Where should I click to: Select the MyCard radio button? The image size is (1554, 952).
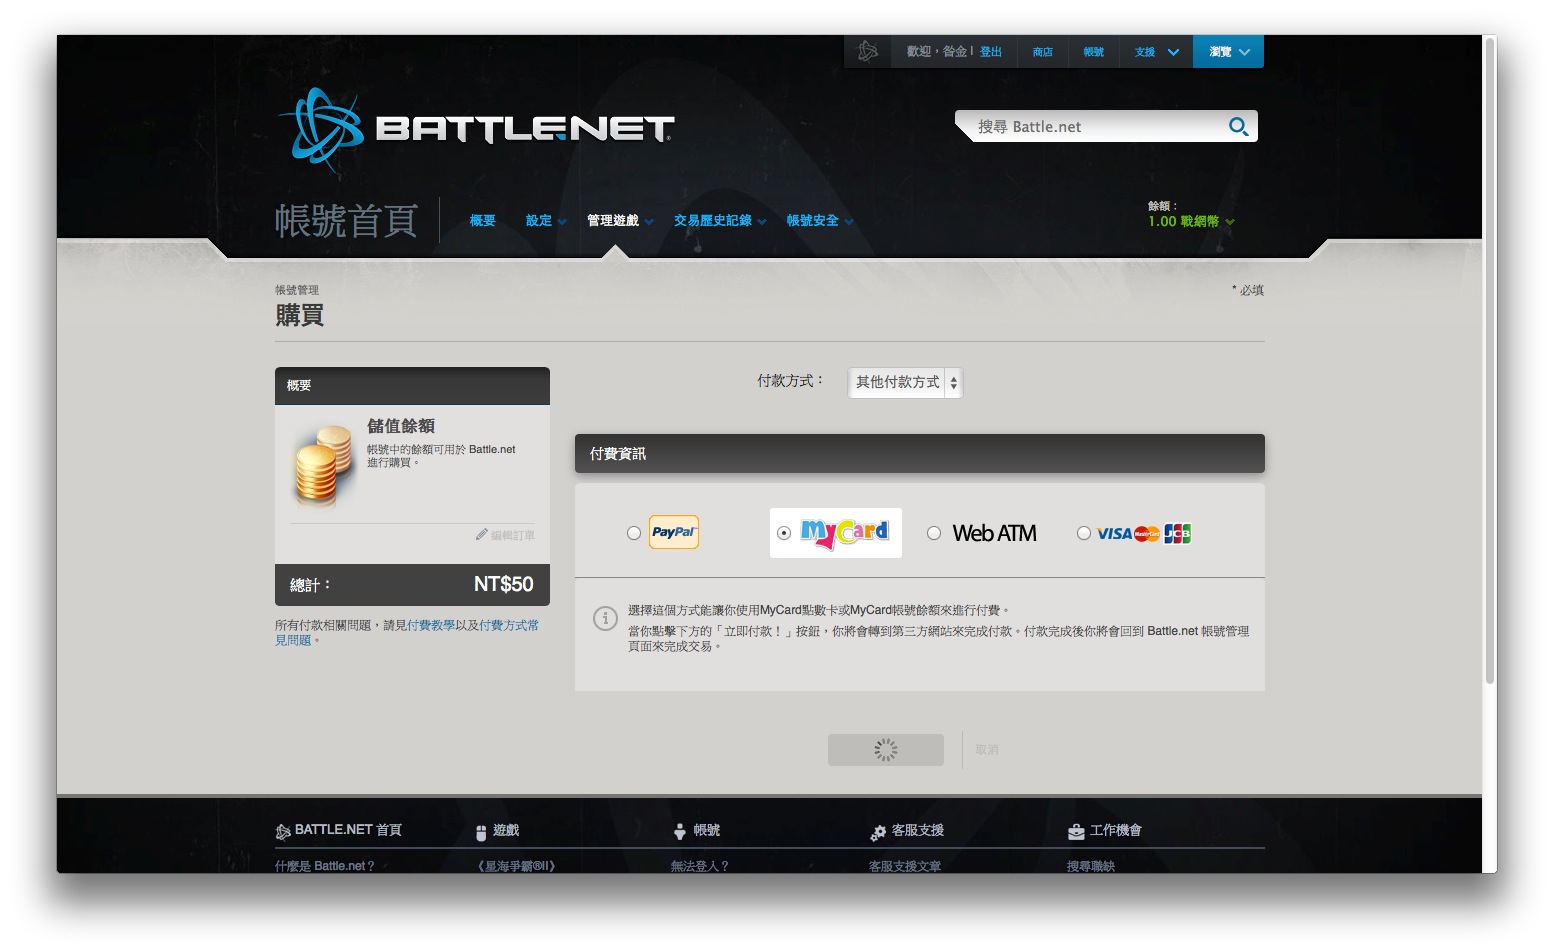point(784,533)
